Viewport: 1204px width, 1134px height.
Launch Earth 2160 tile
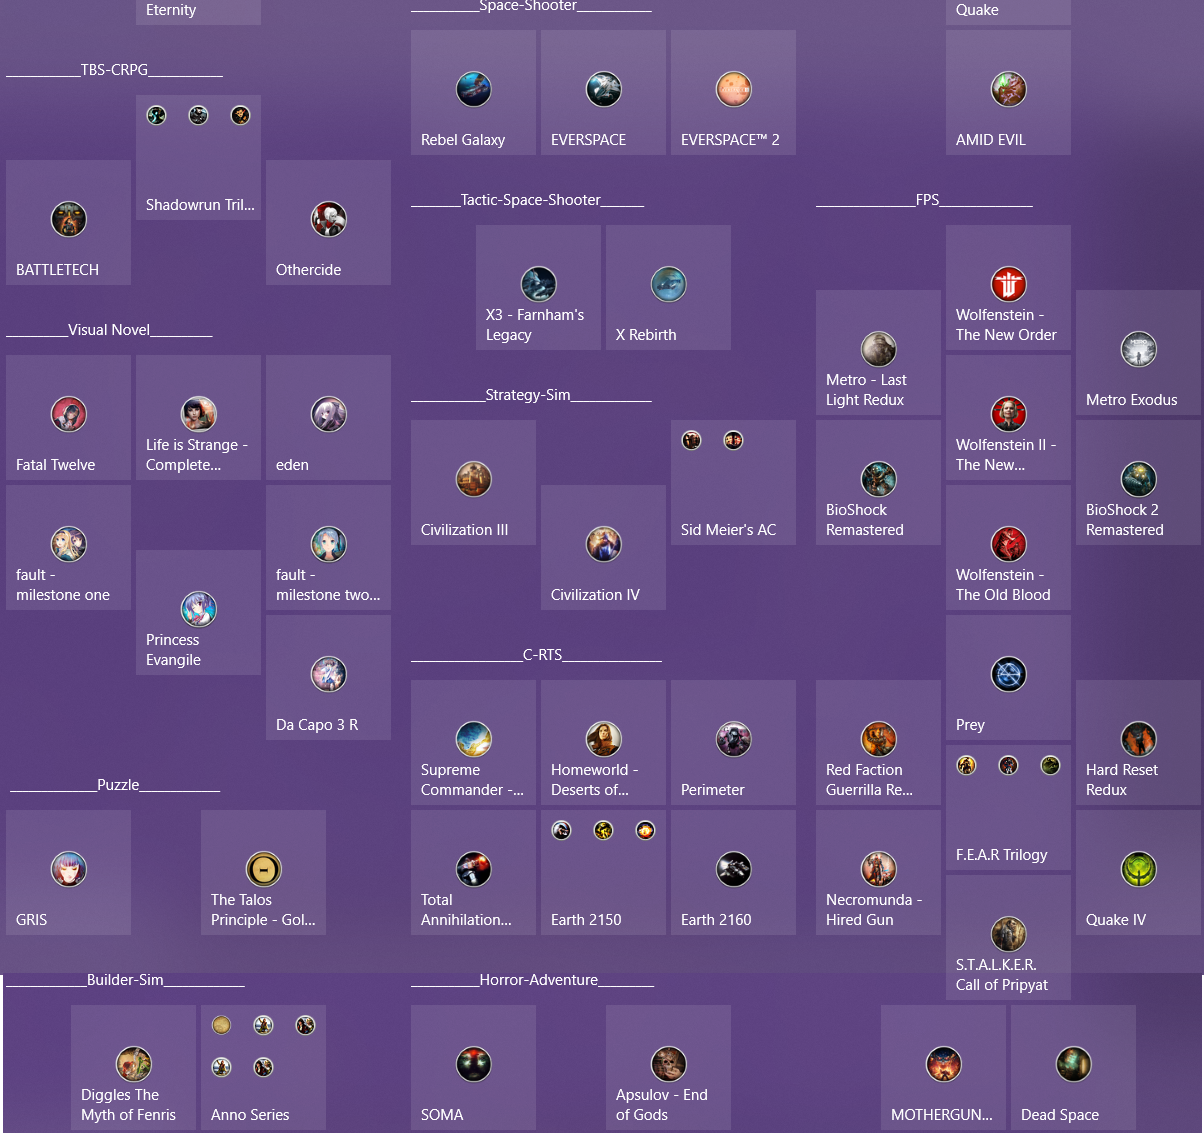[733, 872]
